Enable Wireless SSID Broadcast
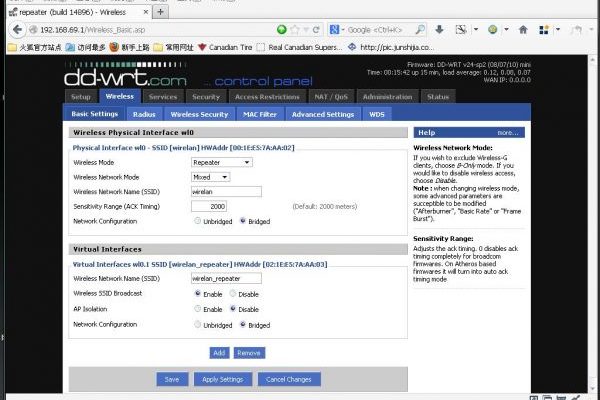The image size is (600, 400). 197,294
